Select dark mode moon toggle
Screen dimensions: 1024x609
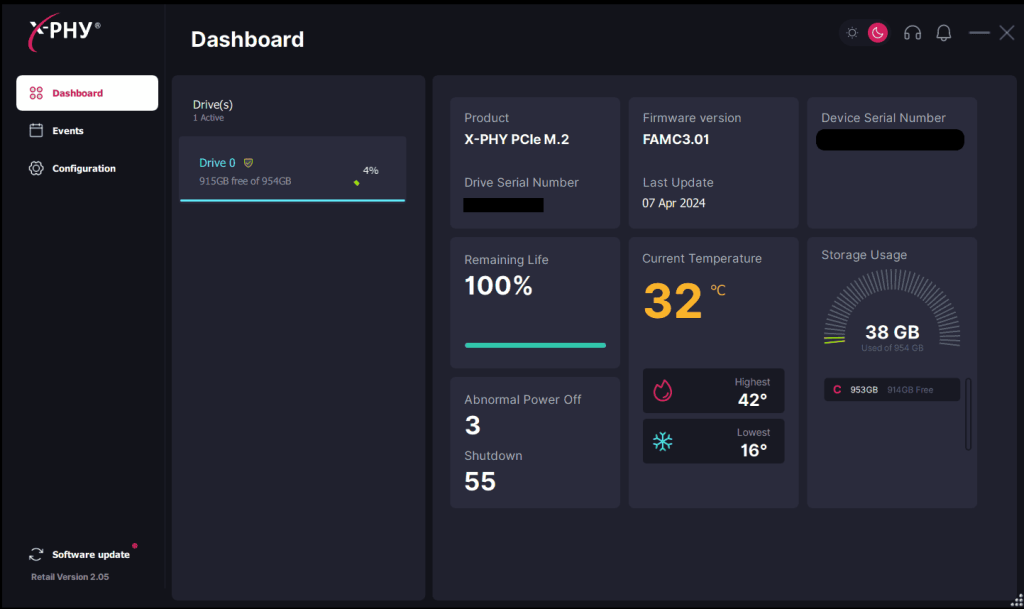pos(877,33)
